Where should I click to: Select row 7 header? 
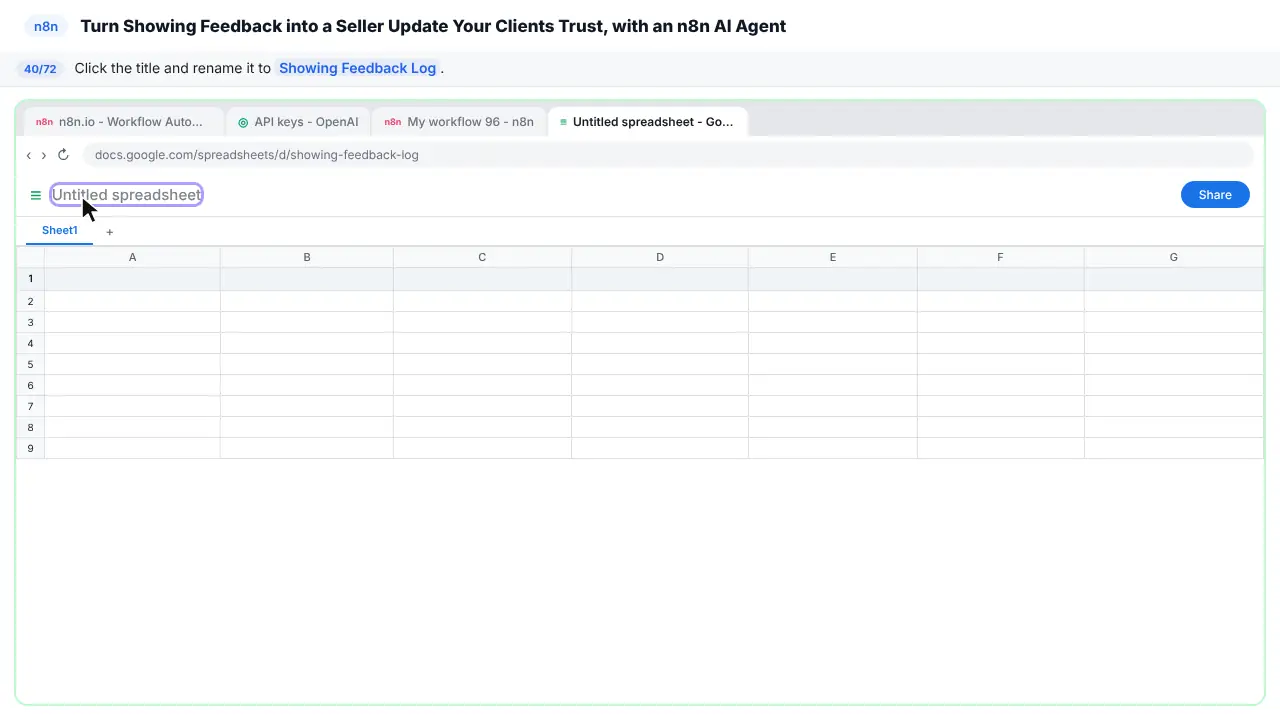[x=31, y=406]
